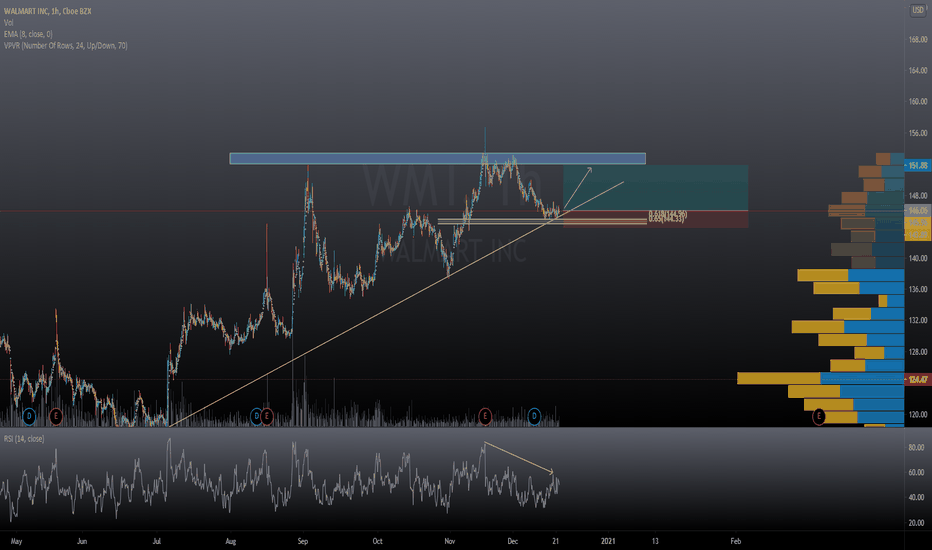This screenshot has width=932, height=550.
Task: Click 120.00 on the price axis
Action: (x=918, y=414)
